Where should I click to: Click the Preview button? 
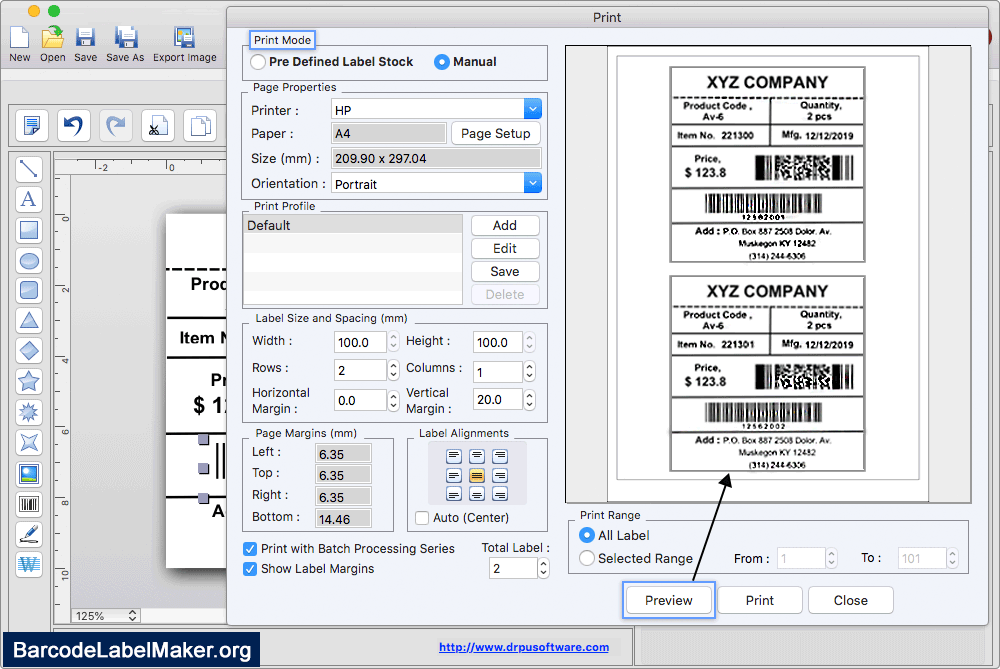[x=668, y=600]
